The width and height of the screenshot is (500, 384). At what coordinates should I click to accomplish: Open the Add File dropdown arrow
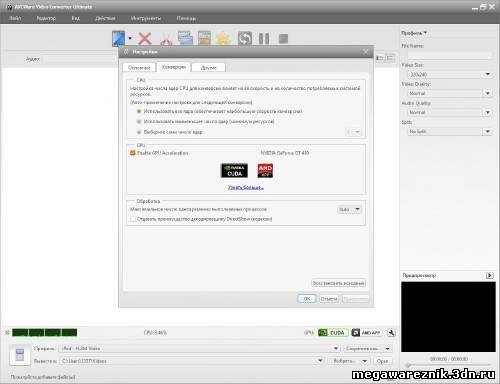(x=130, y=38)
